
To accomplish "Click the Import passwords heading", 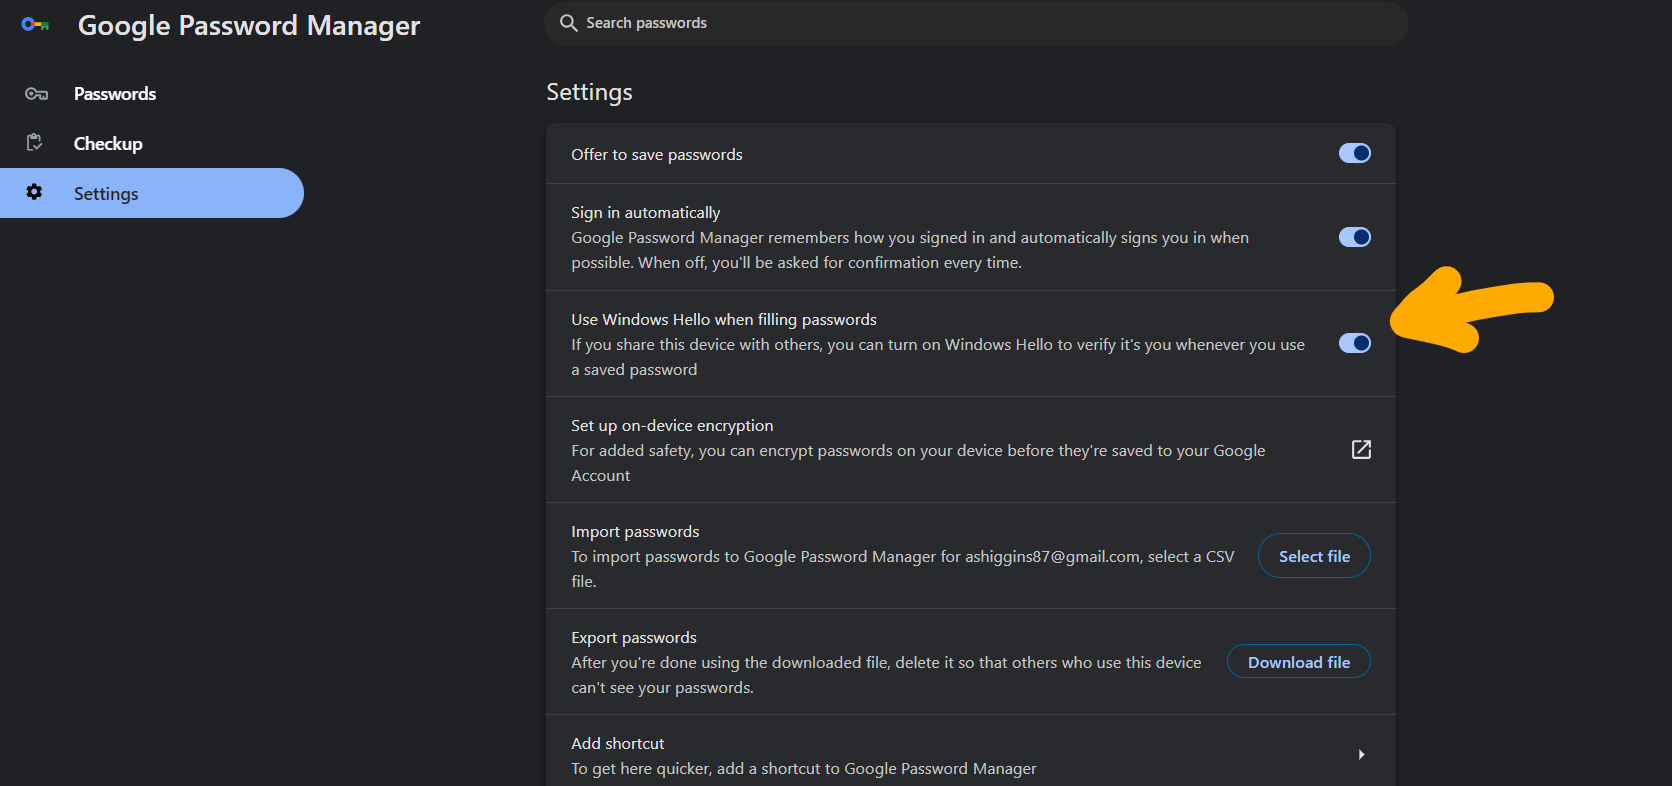I will 635,531.
